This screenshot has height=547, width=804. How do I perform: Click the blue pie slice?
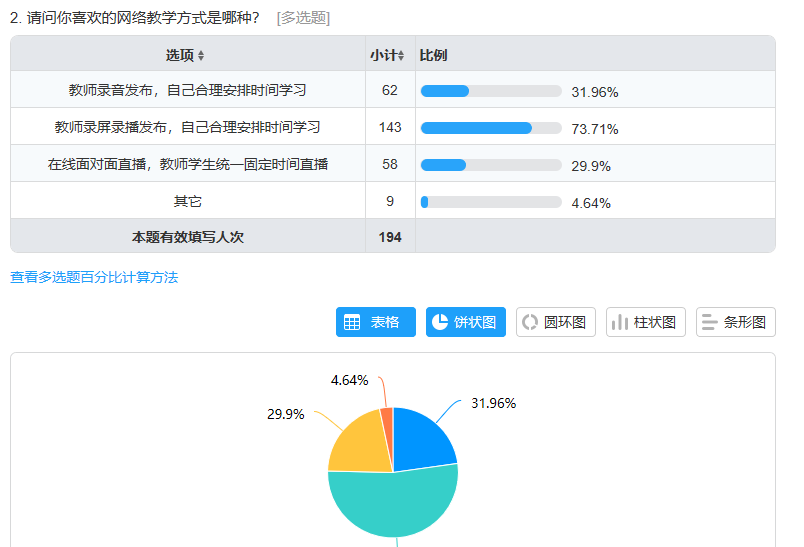[420, 443]
